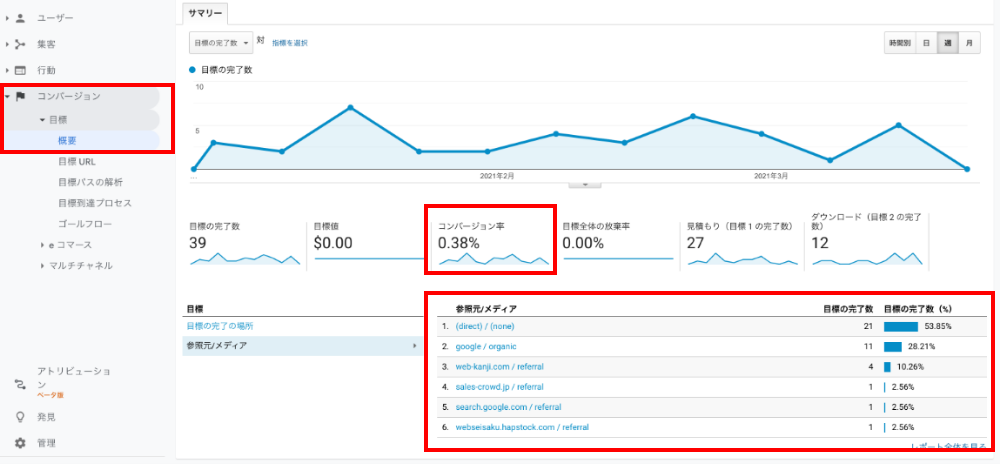Click the Behavior (行動) panel icon

click(x=20, y=70)
